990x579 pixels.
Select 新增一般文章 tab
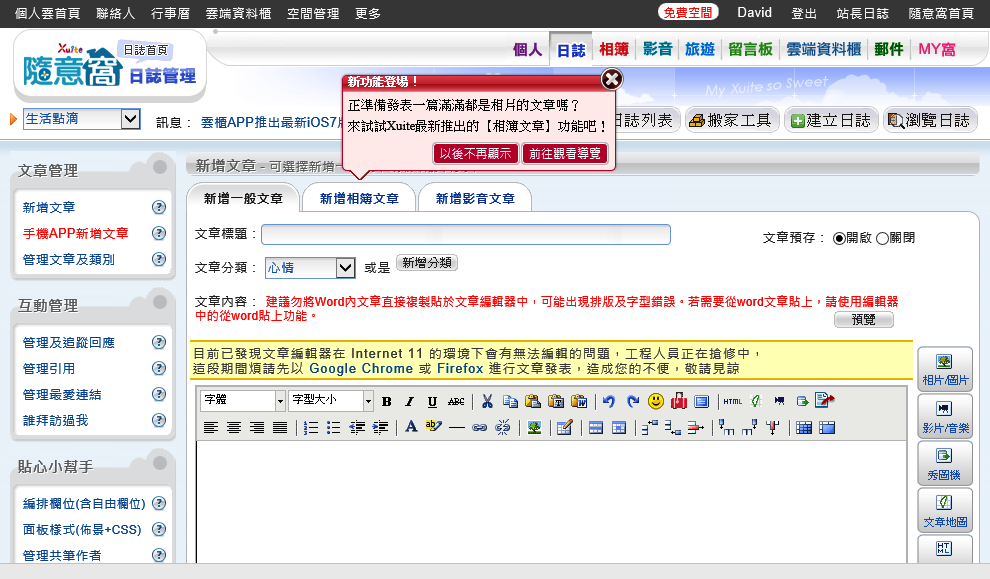click(243, 198)
